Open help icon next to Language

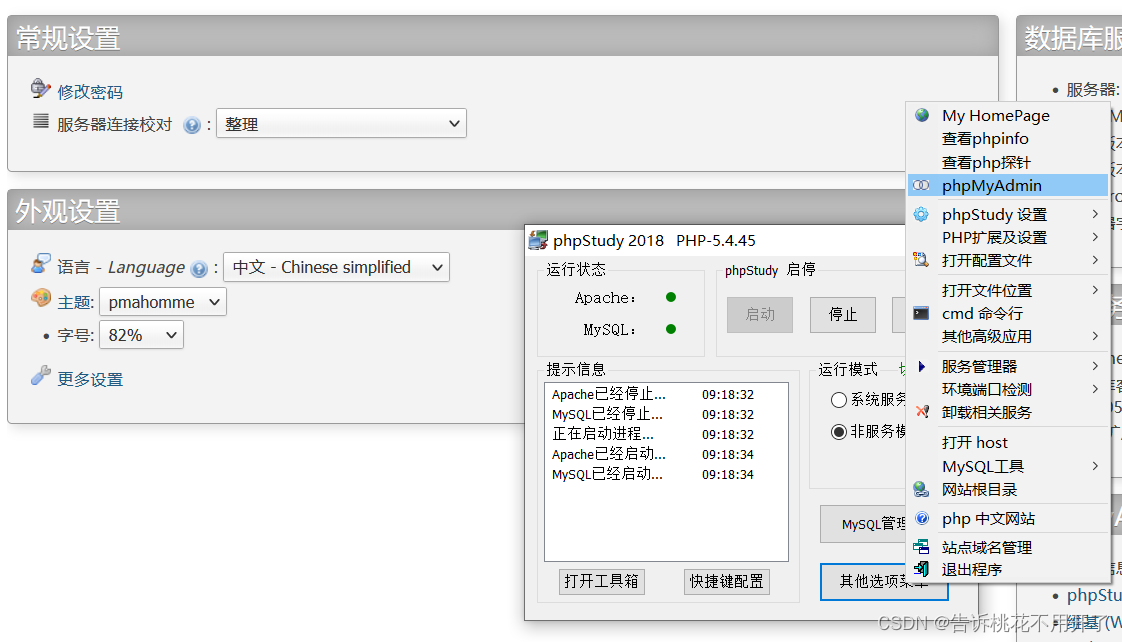click(199, 269)
